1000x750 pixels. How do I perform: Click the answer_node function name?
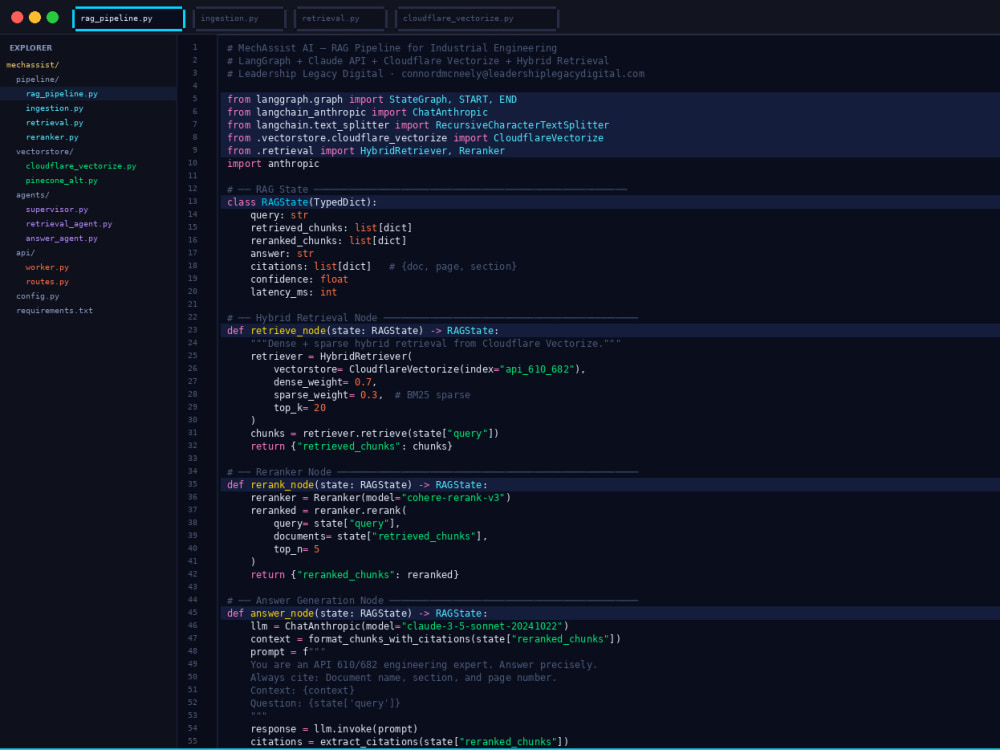coord(283,613)
